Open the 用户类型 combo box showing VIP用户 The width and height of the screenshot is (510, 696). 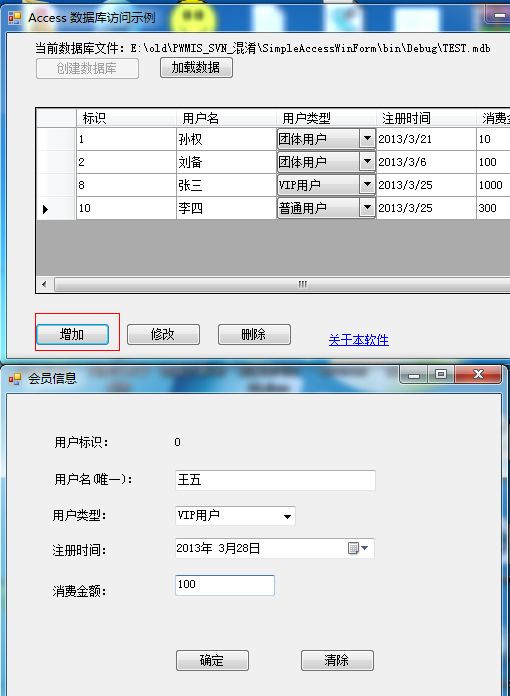pyautogui.click(x=235, y=516)
